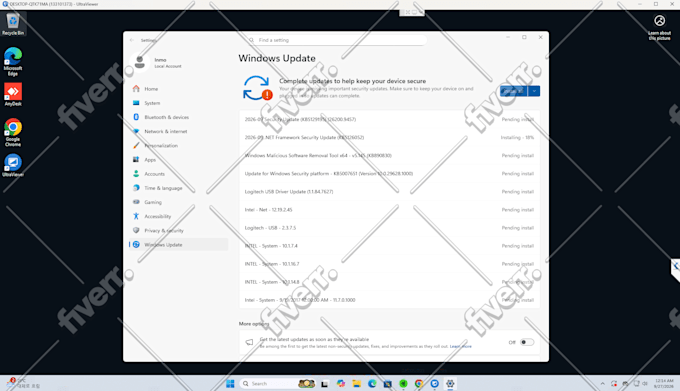Open UltraViewer desktop shortcut
680x391 pixels.
(13, 165)
